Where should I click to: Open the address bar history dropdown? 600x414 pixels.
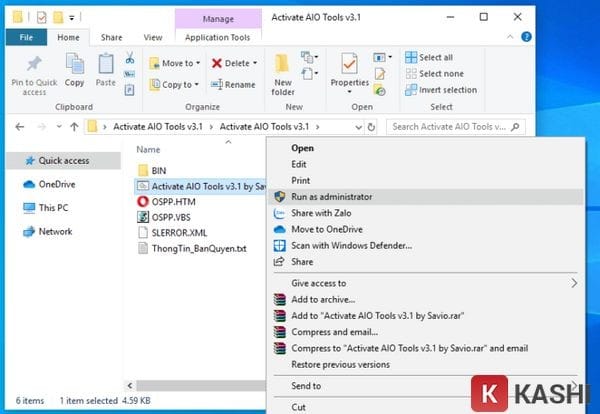point(359,127)
